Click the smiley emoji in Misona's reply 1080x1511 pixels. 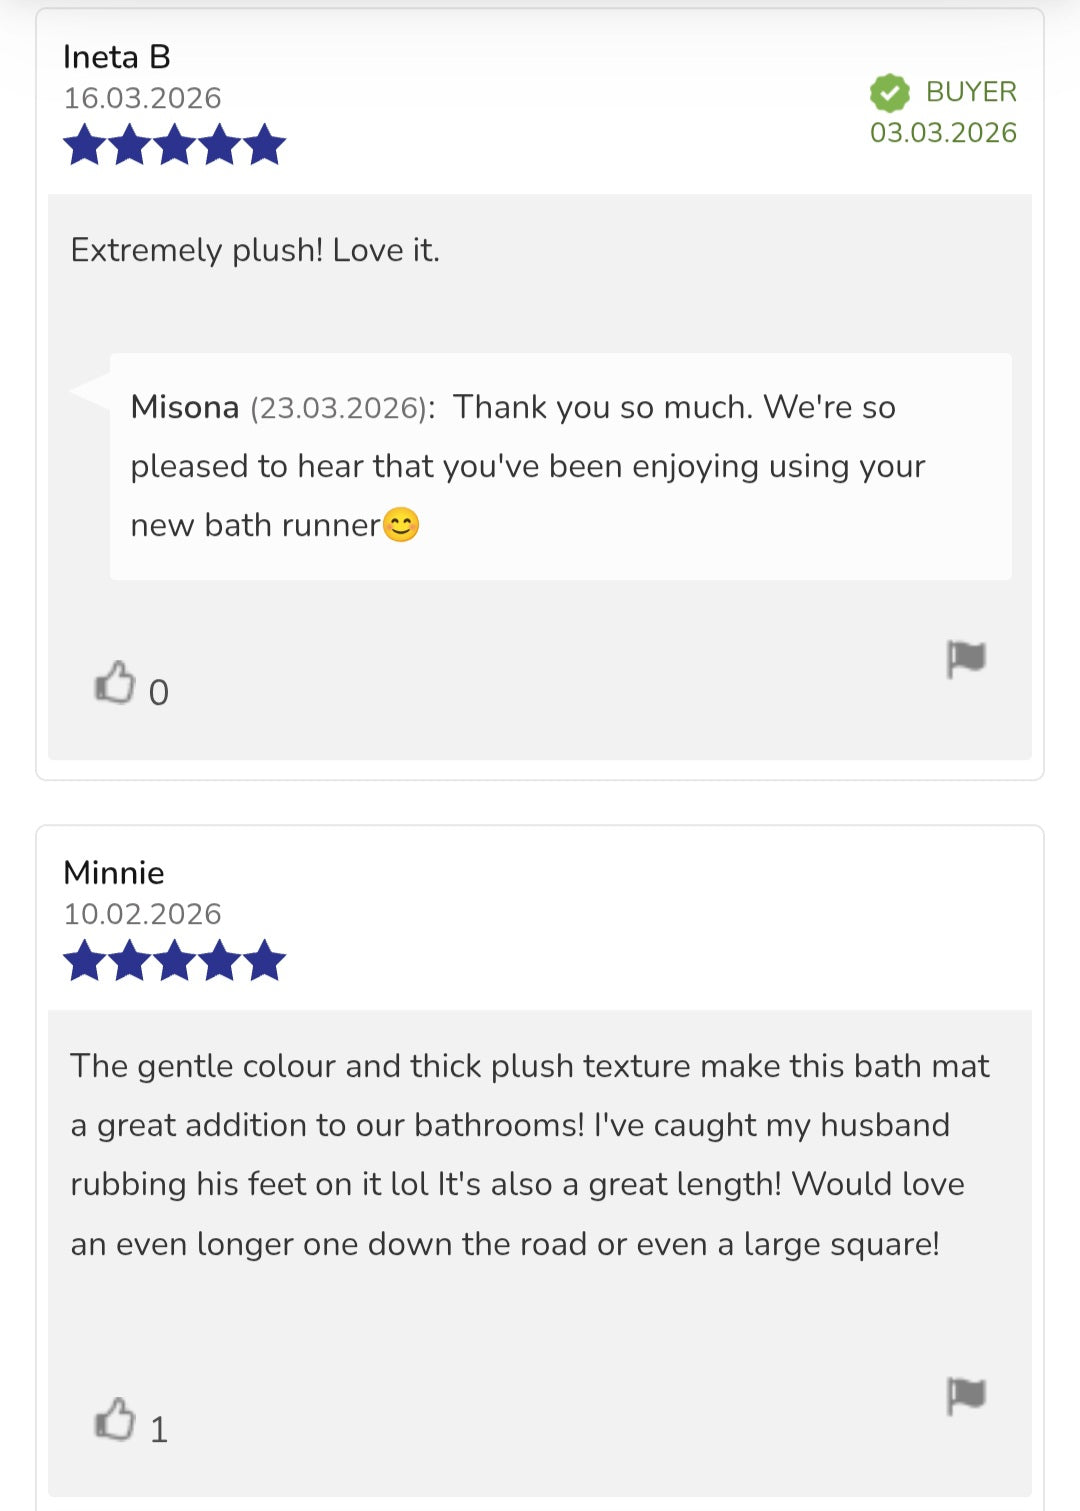click(x=401, y=525)
